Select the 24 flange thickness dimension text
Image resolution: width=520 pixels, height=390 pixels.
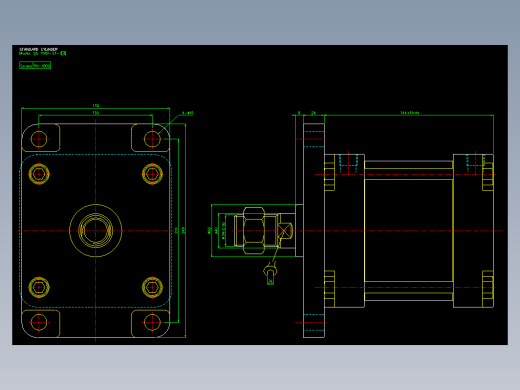click(313, 113)
